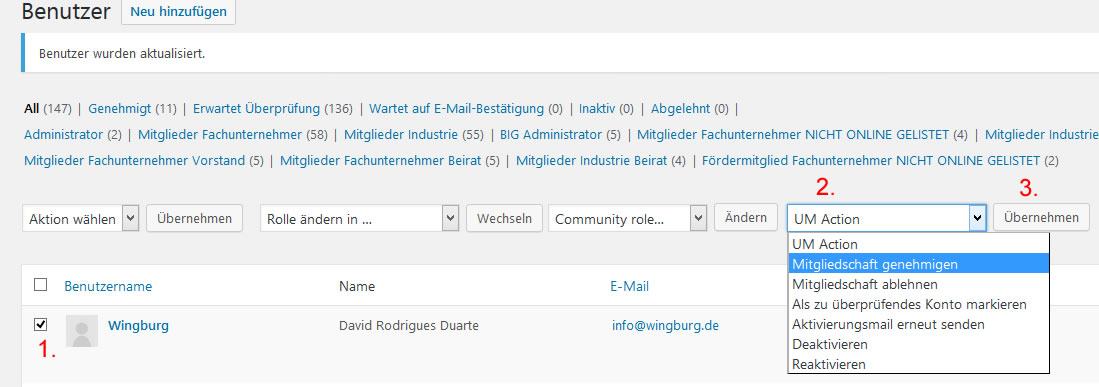Filter by Erwartet Überprüfung users
The height and width of the screenshot is (387, 1099).
(257, 109)
